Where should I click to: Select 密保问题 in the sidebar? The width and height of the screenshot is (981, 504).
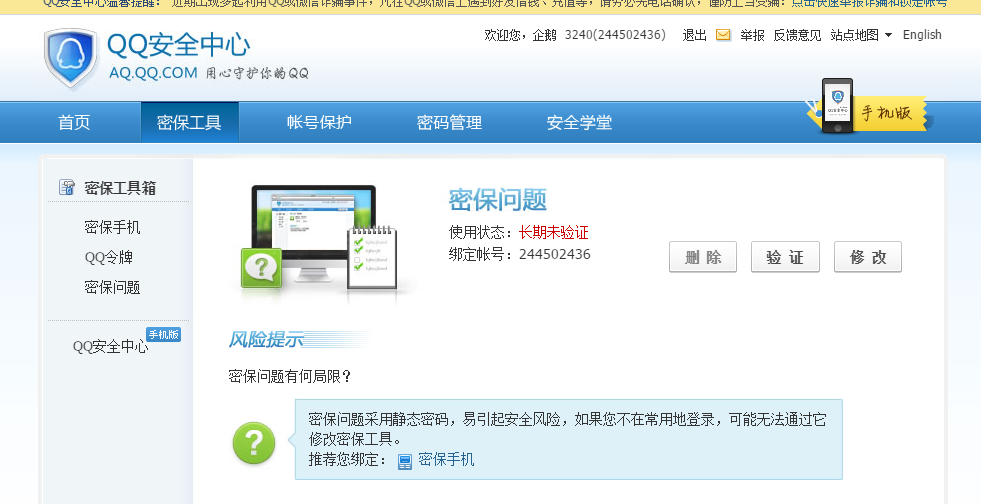(x=112, y=287)
